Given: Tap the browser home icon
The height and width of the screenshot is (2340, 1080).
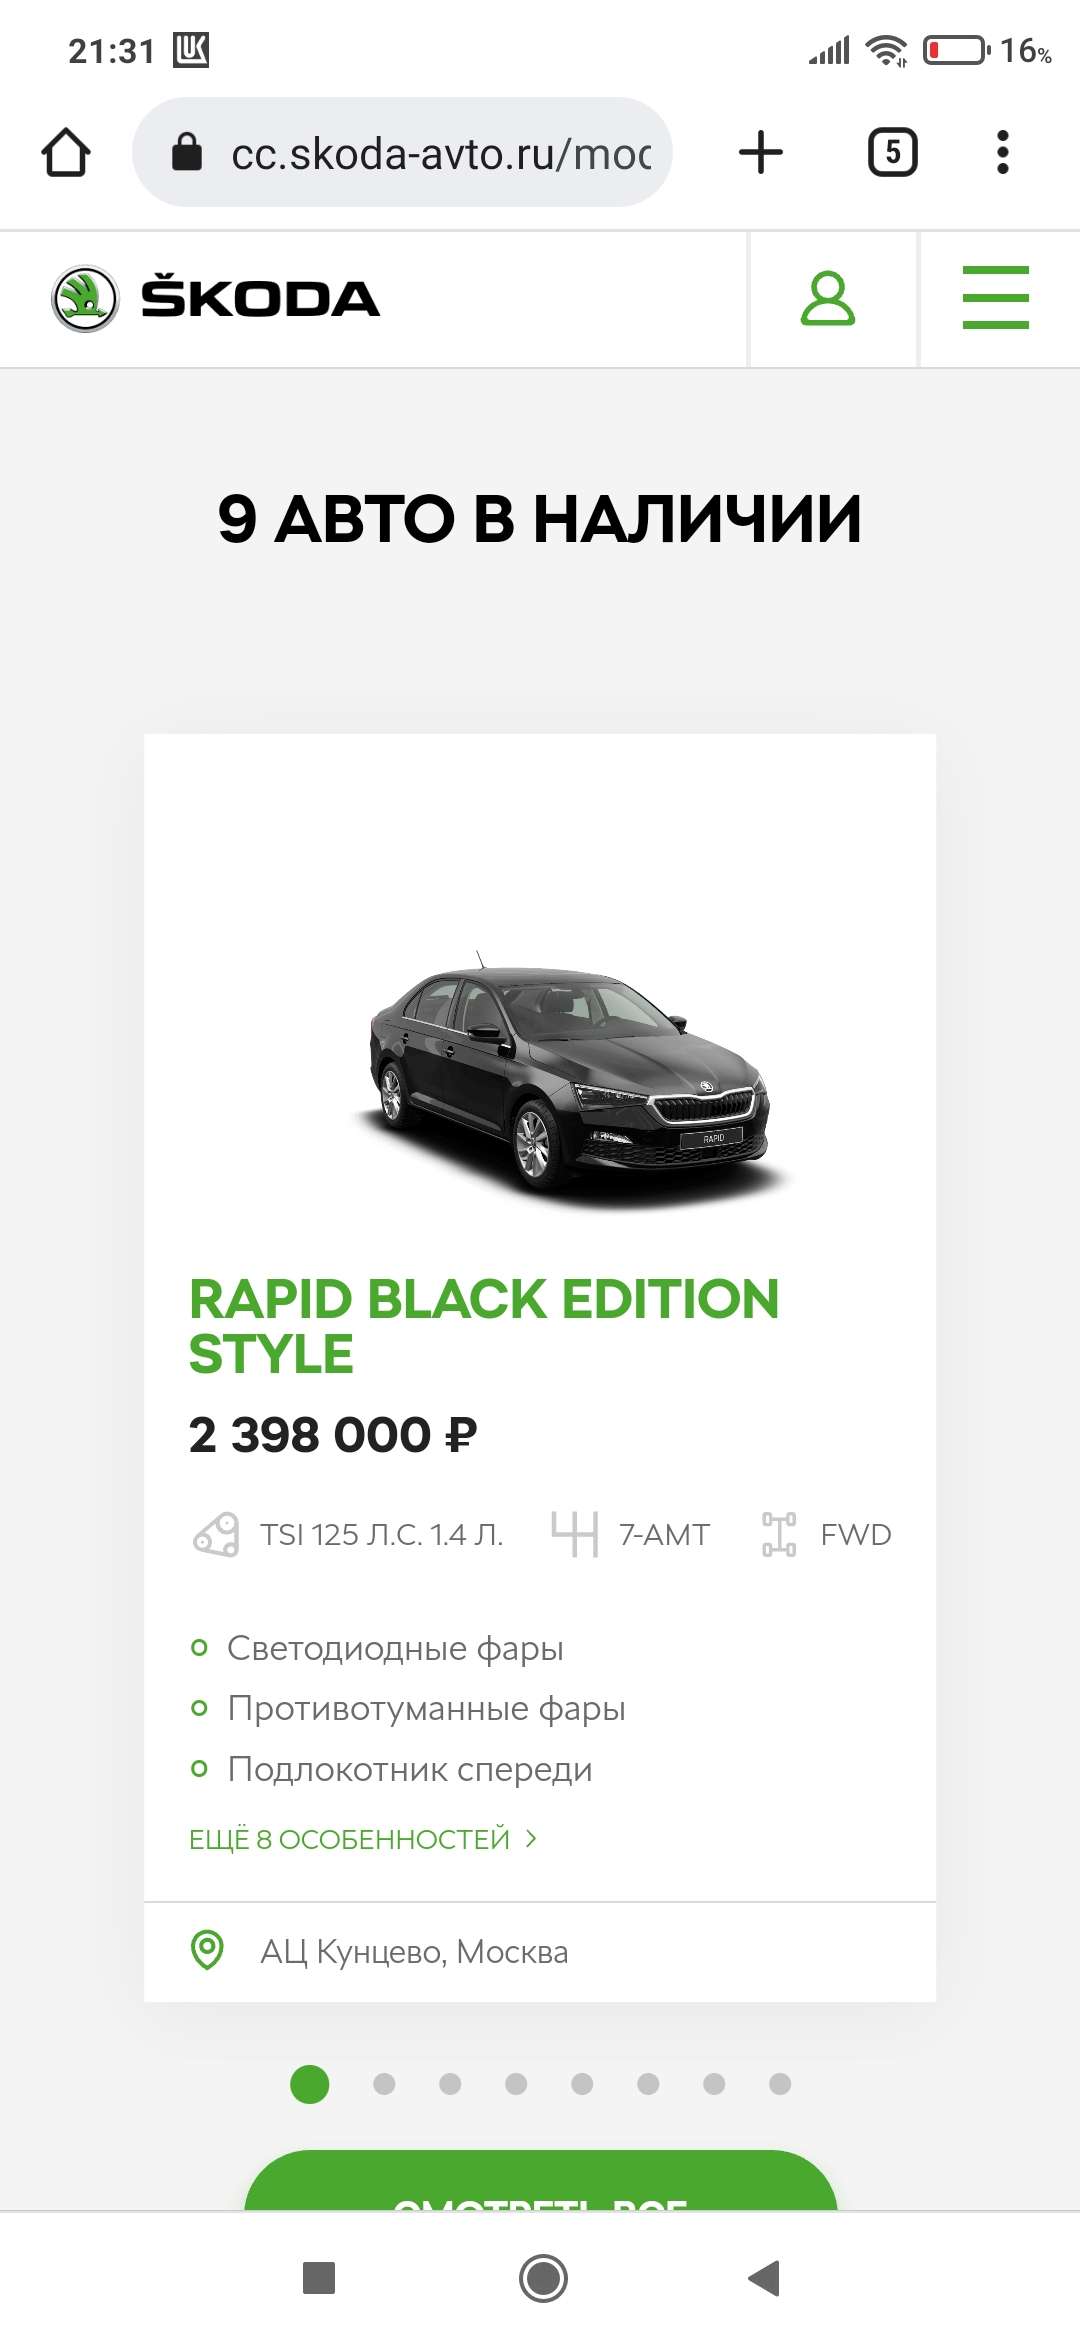Looking at the screenshot, I should click(x=66, y=153).
